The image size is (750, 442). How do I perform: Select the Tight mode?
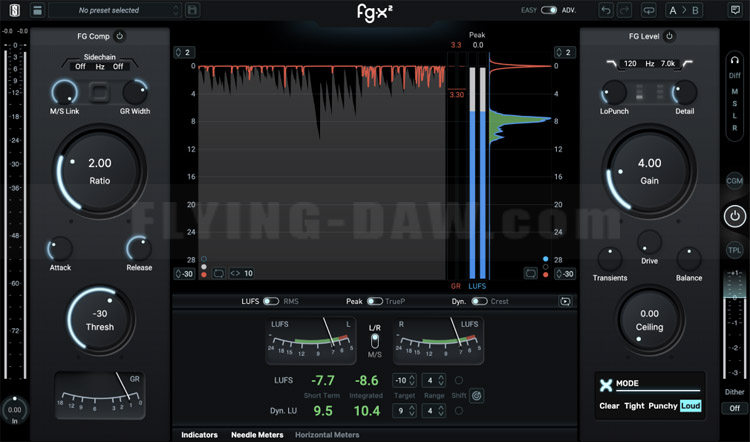(634, 406)
